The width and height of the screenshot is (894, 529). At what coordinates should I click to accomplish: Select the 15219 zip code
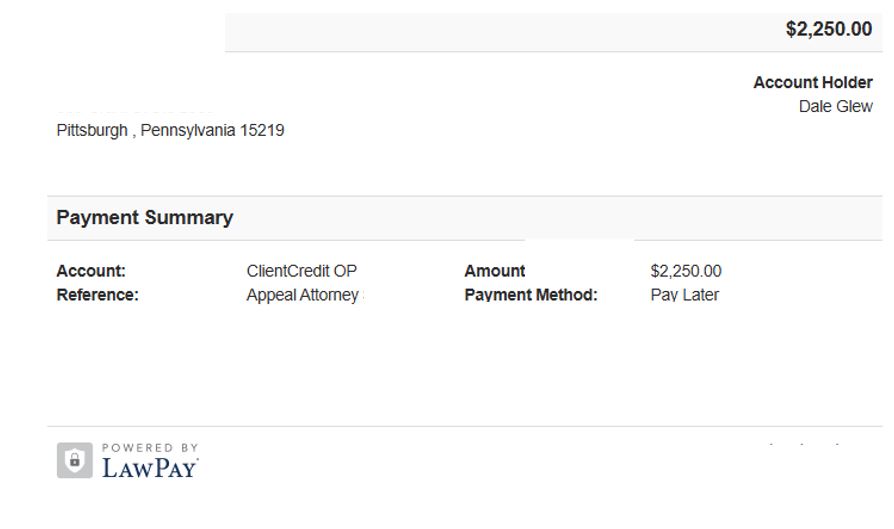coord(262,131)
